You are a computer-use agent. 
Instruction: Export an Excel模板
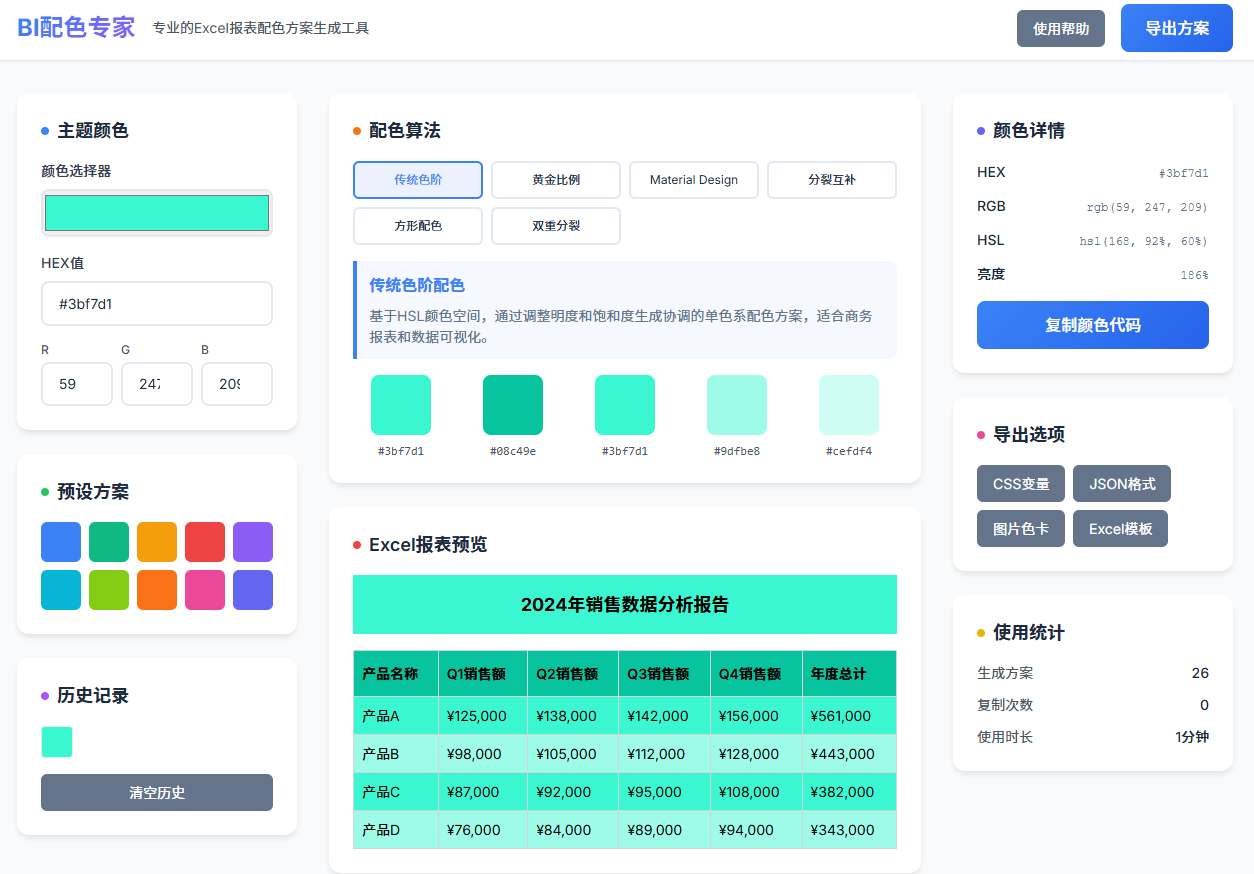pos(1119,529)
